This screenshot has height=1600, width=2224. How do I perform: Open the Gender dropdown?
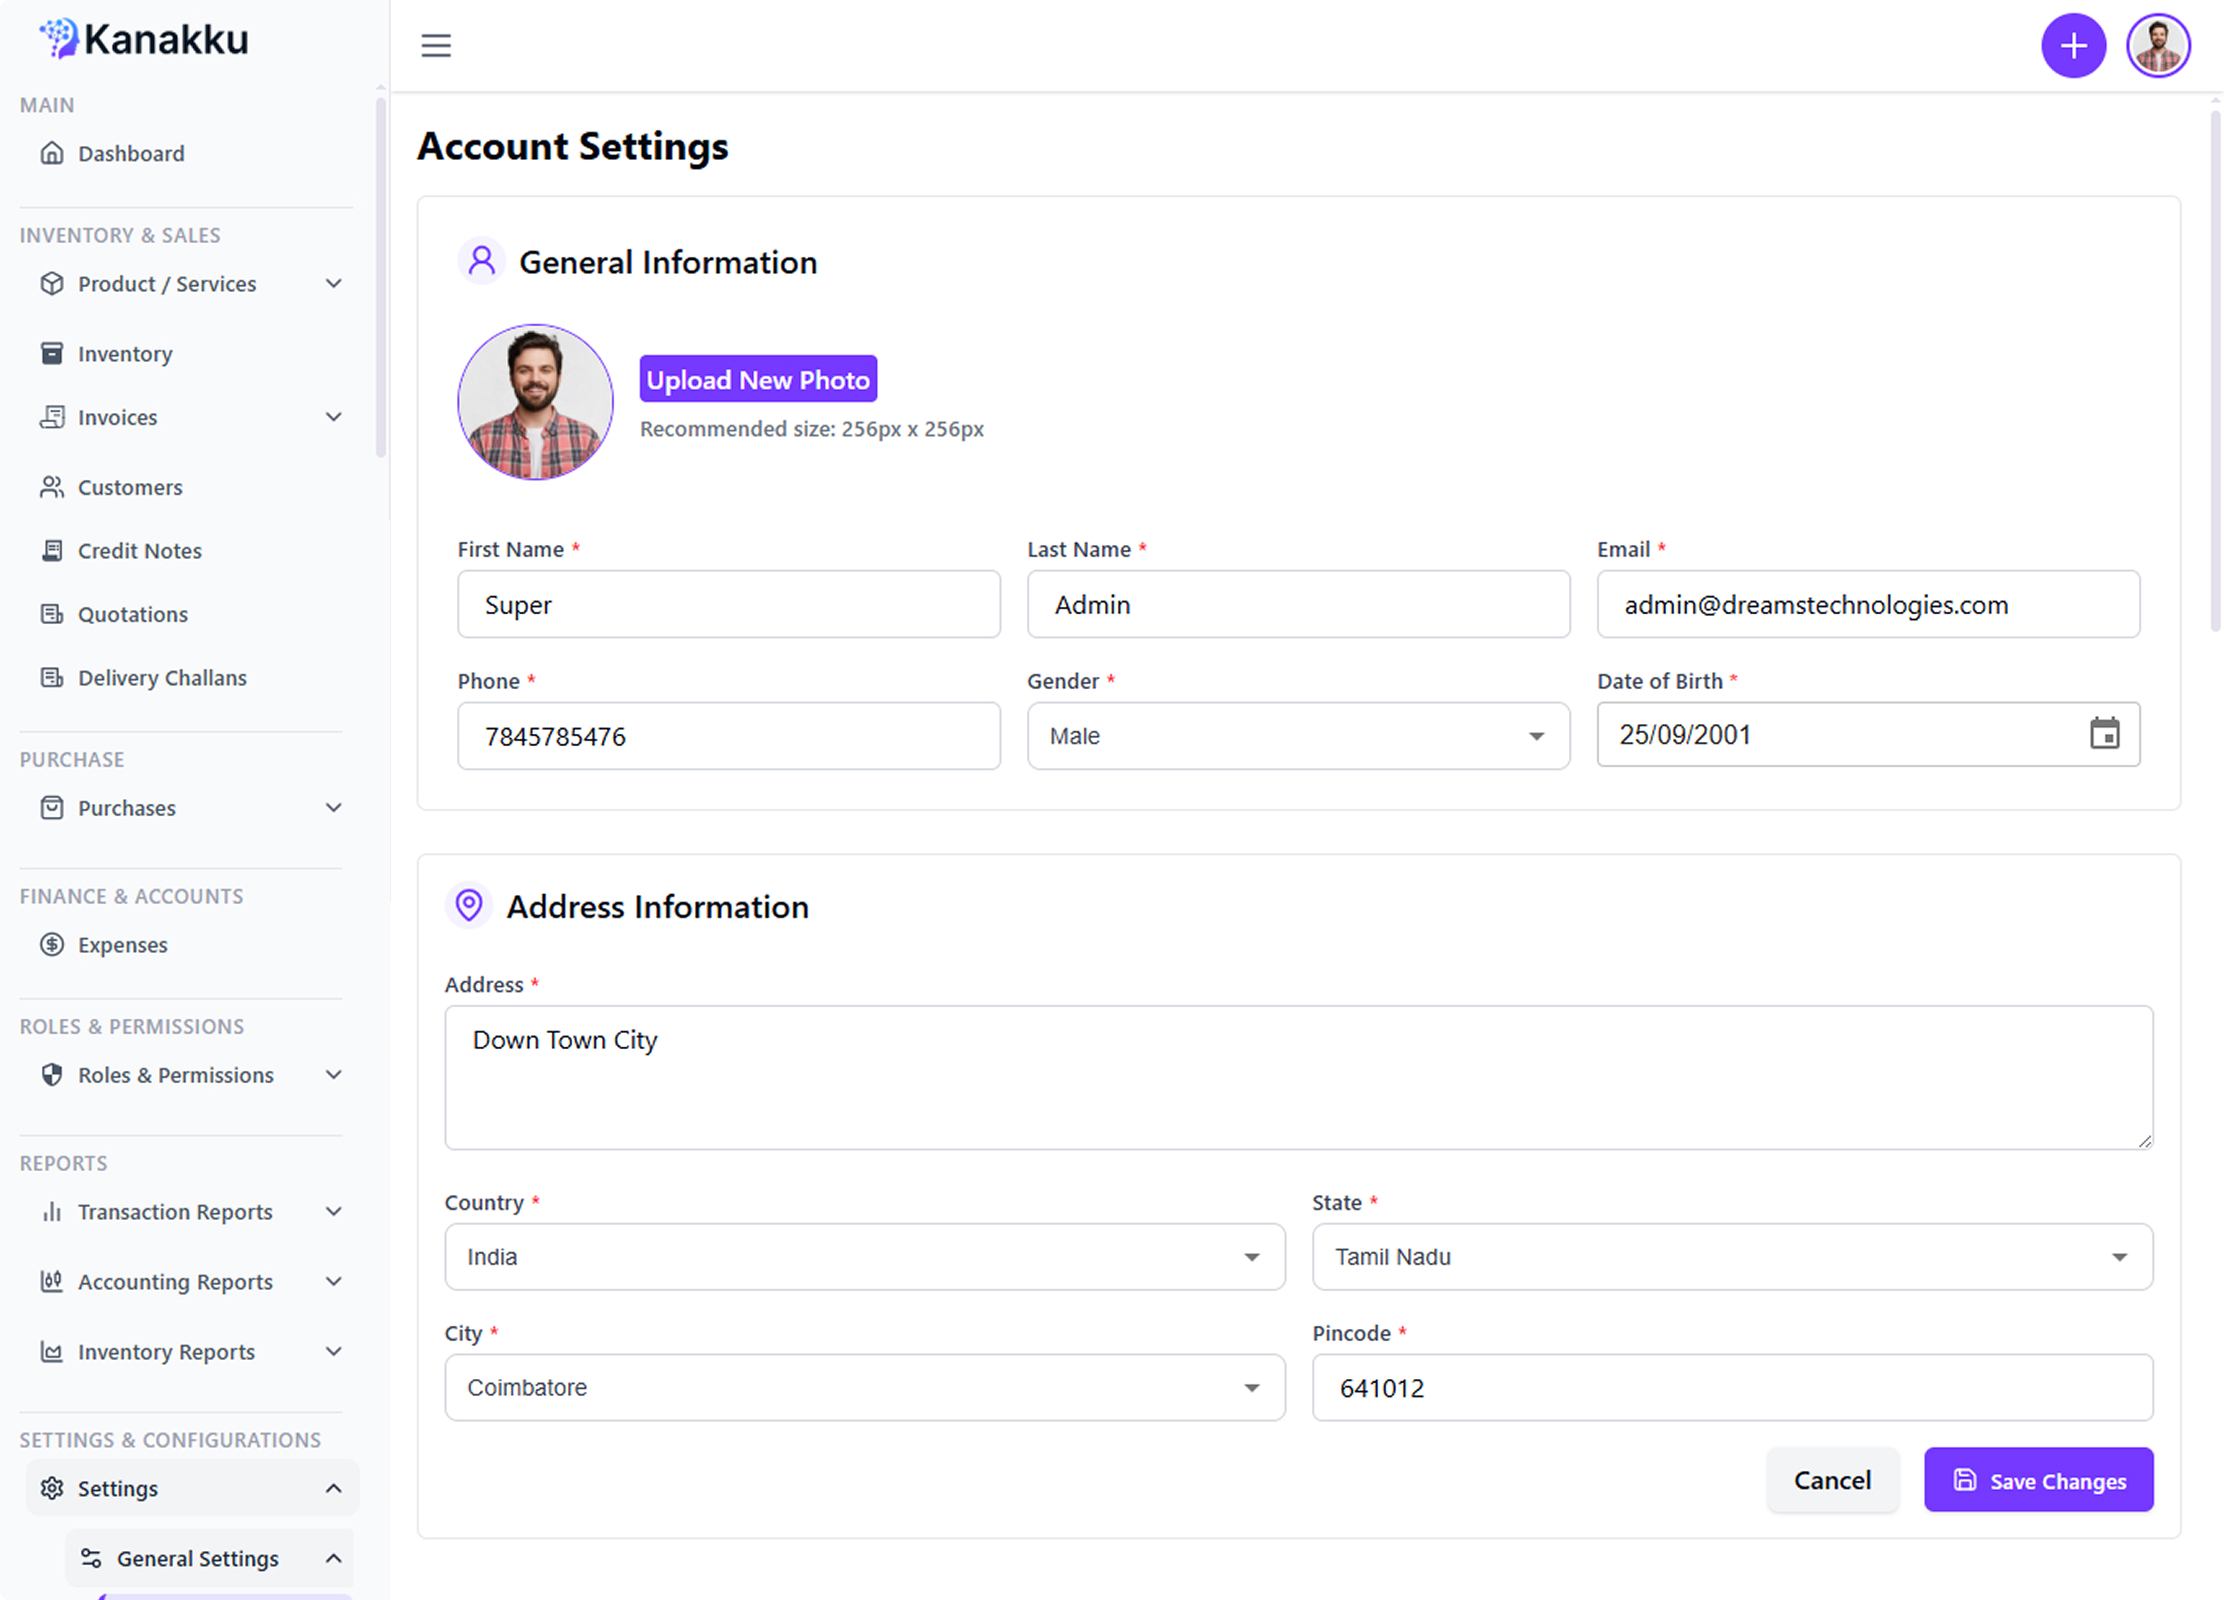[x=1298, y=736]
